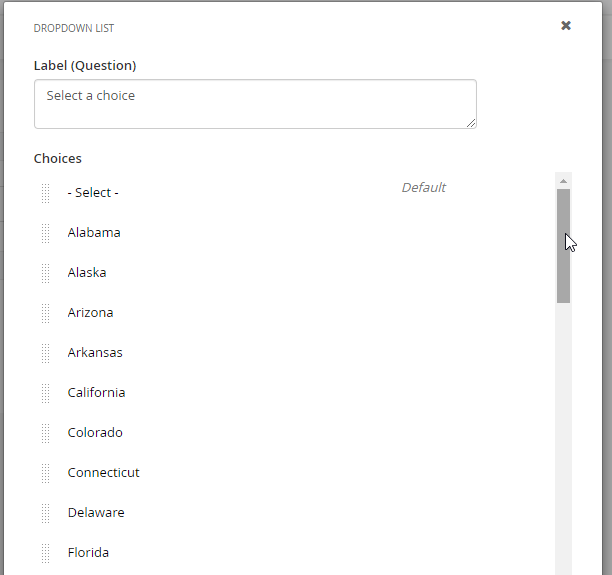This screenshot has width=612, height=575.
Task: Click the choices list scrollbar thumb
Action: tap(564, 245)
